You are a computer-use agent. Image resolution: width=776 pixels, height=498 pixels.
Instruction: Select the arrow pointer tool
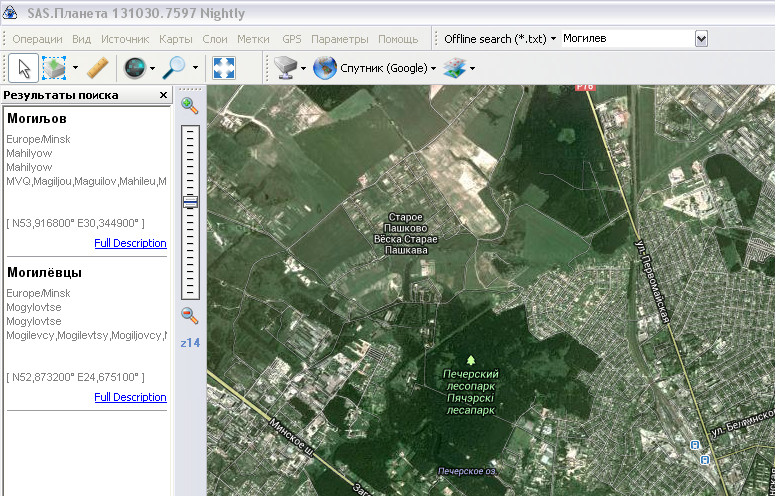[x=24, y=68]
